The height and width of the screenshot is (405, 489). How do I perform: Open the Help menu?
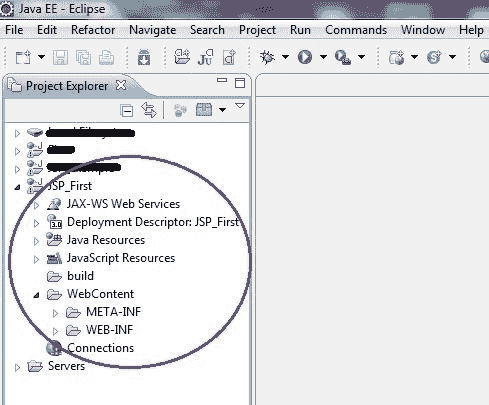471,30
